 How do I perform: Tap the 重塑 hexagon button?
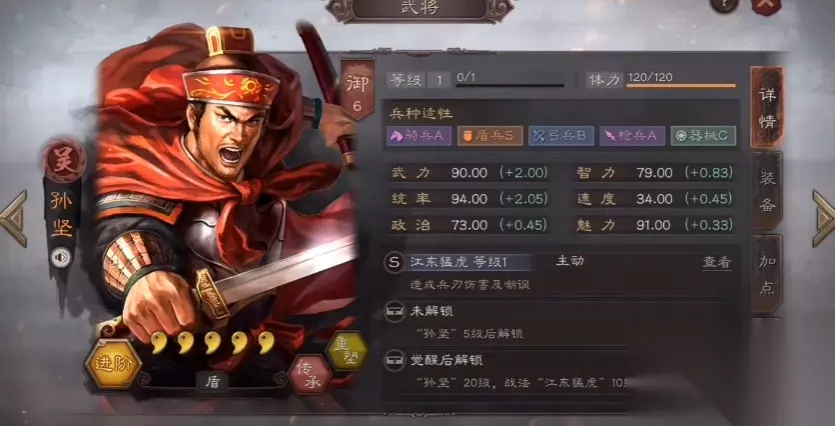347,351
